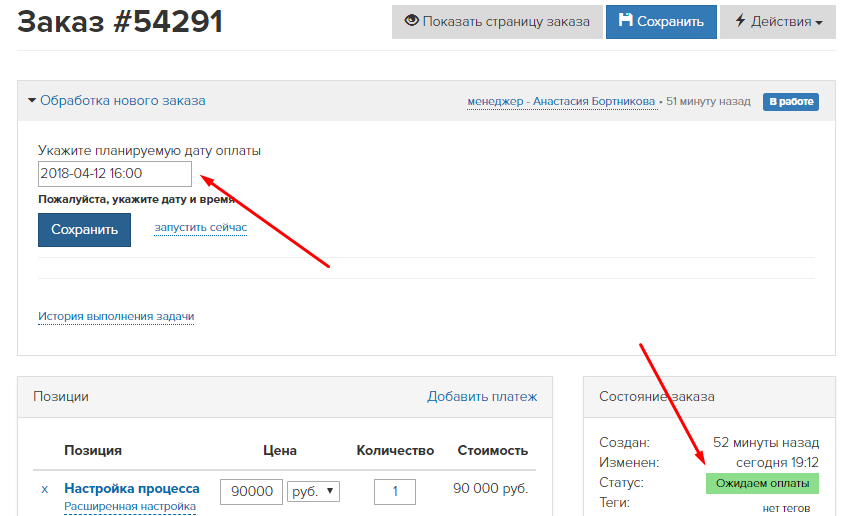Click the запустить сейчас link
855x516 pixels.
(201, 227)
